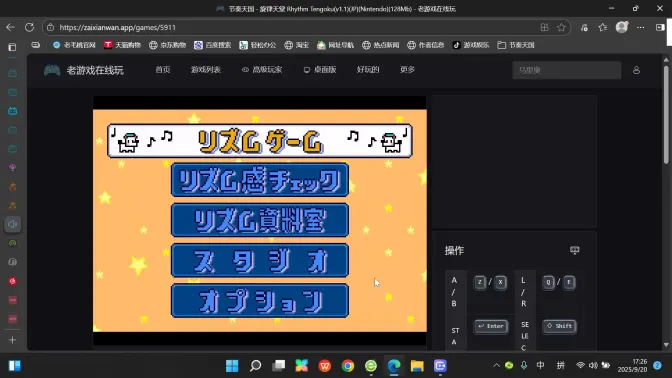The width and height of the screenshot is (672, 378).
Task: Toggle the browser sidebar panel icon
Action: point(660,27)
